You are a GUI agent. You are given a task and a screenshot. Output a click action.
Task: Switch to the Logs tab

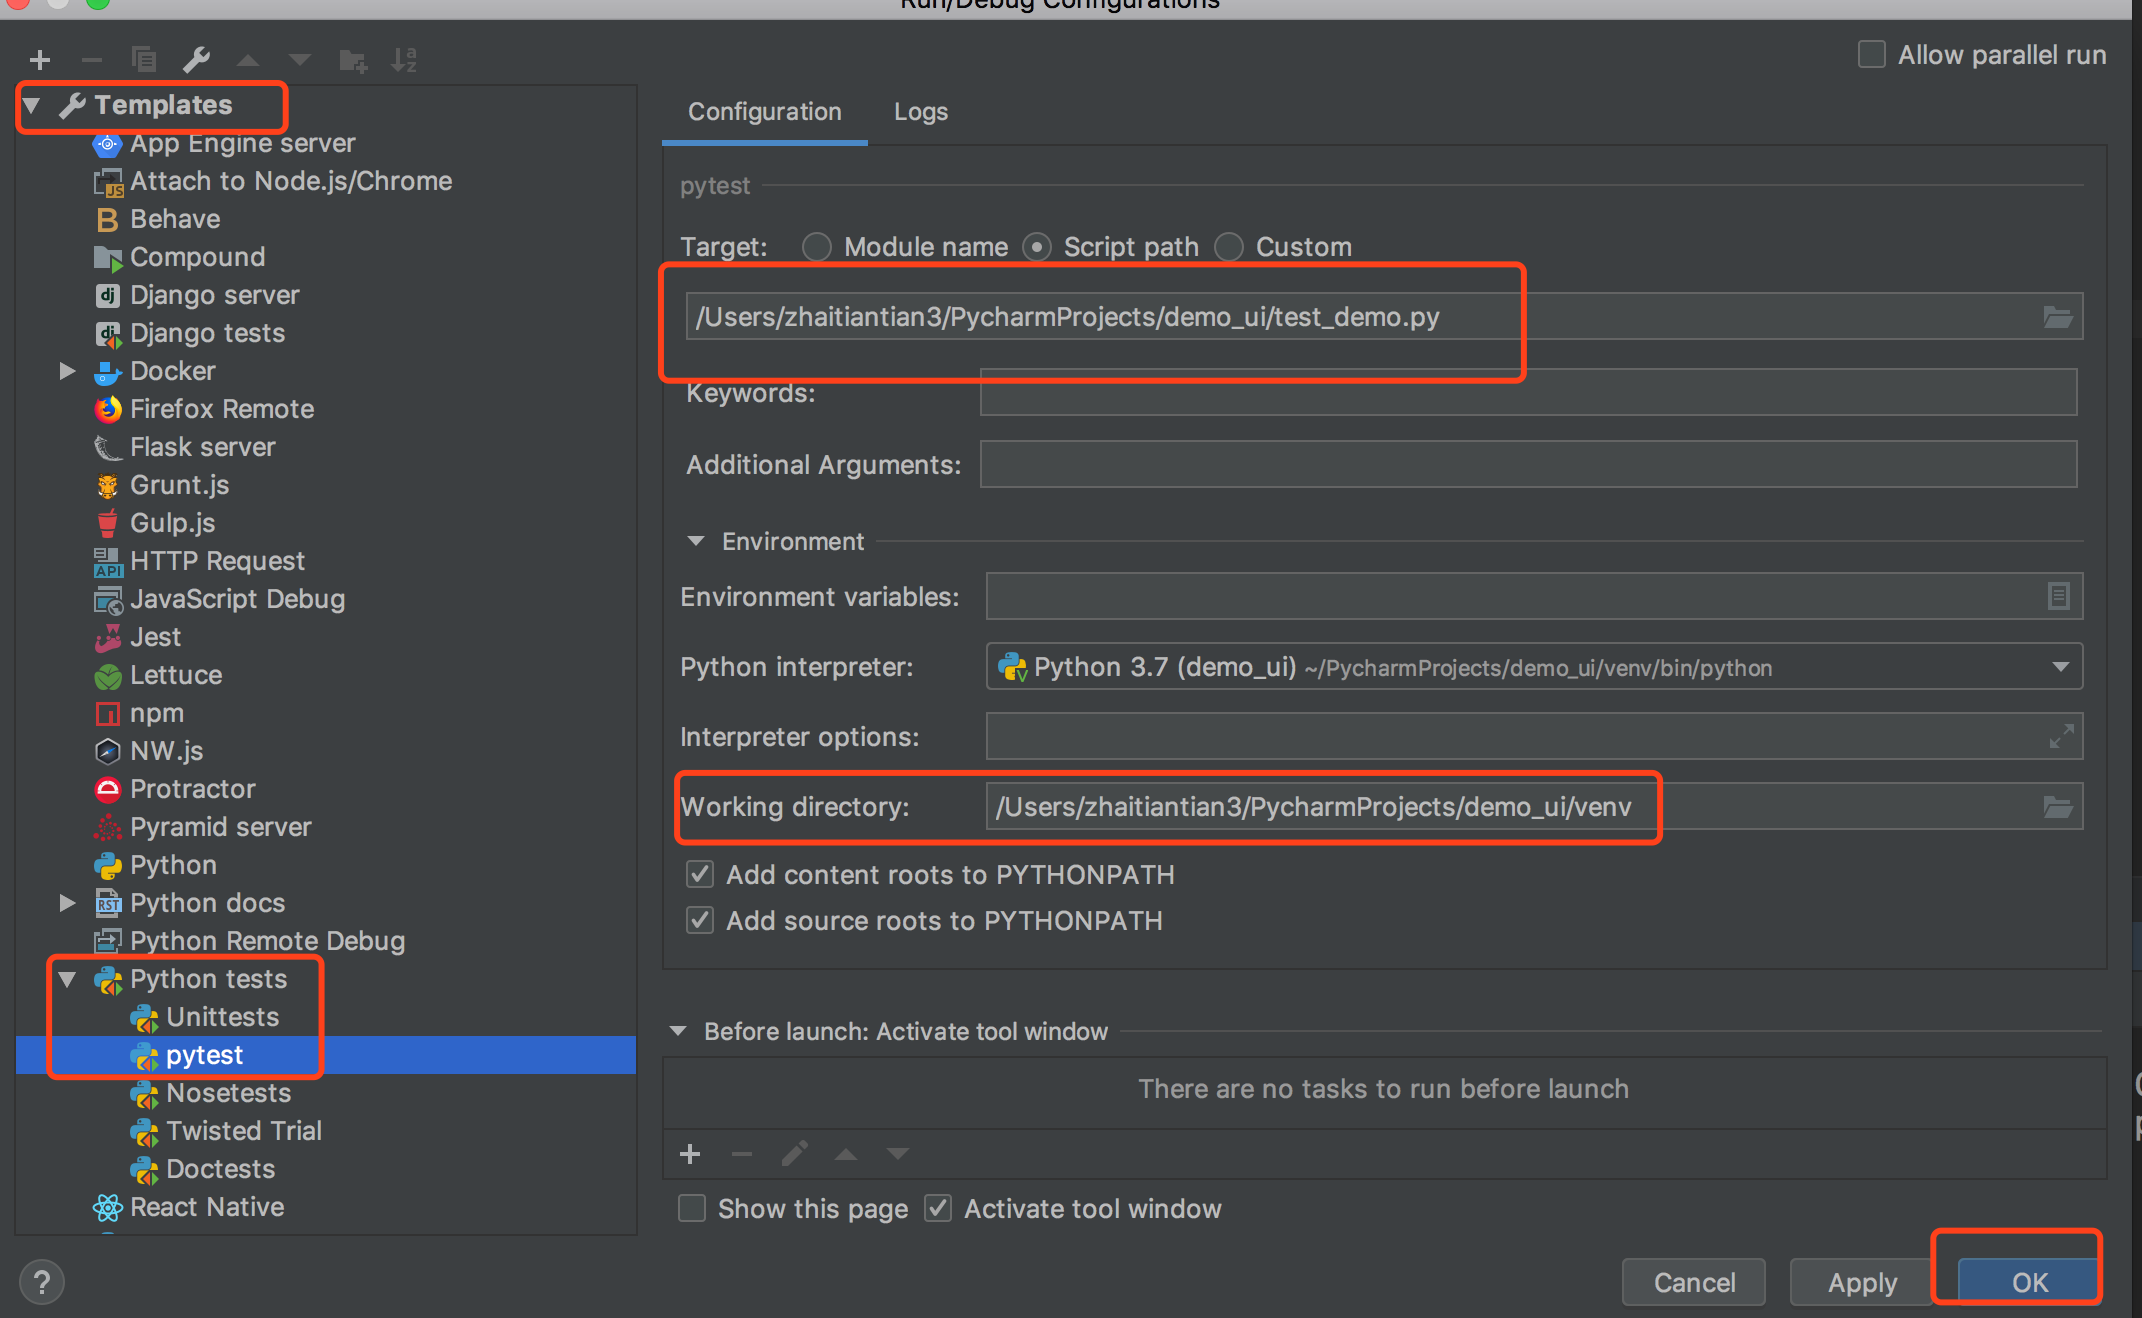[x=920, y=112]
